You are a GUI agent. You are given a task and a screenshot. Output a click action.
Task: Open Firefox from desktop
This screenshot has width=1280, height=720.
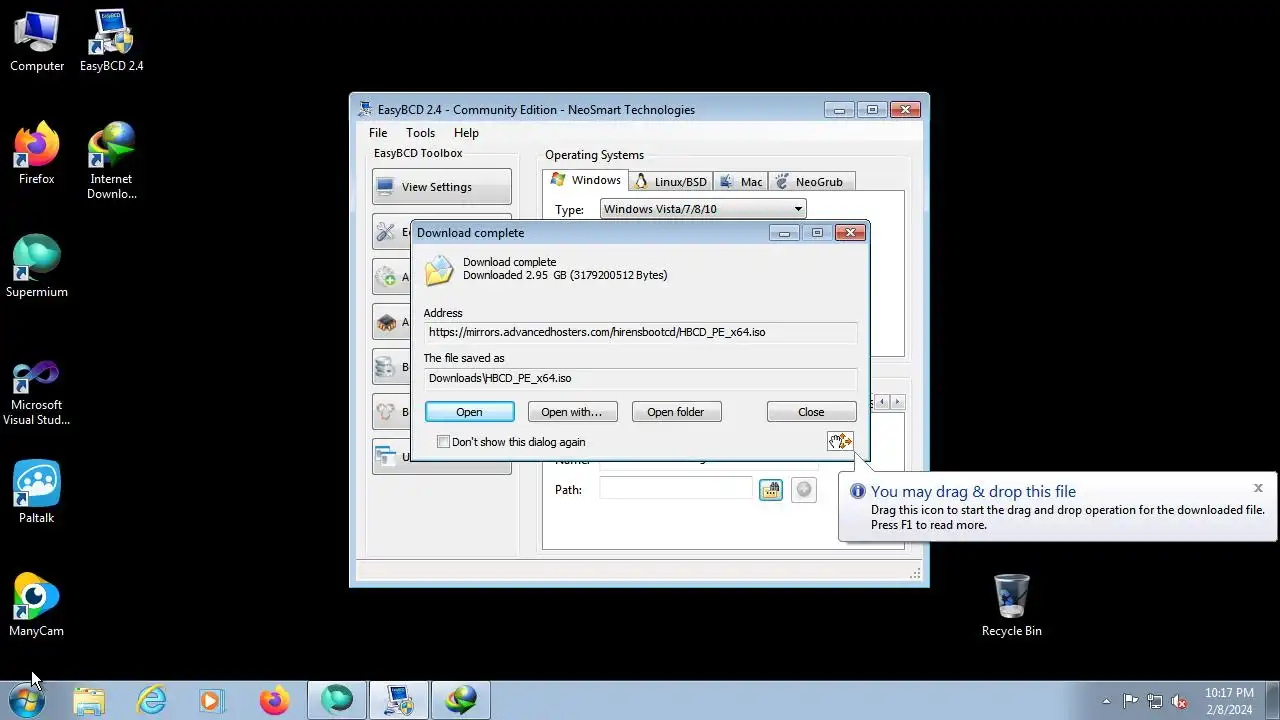point(37,153)
